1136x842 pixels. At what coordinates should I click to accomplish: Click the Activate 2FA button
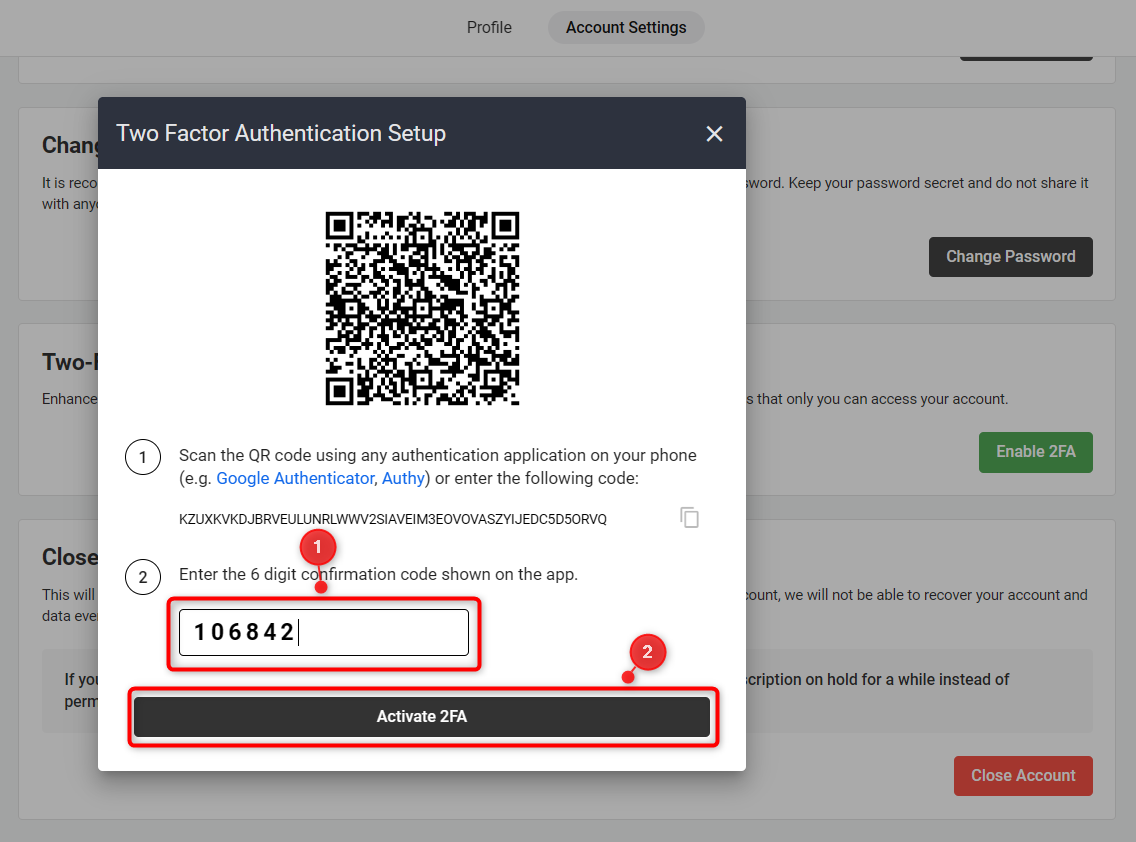(x=422, y=717)
